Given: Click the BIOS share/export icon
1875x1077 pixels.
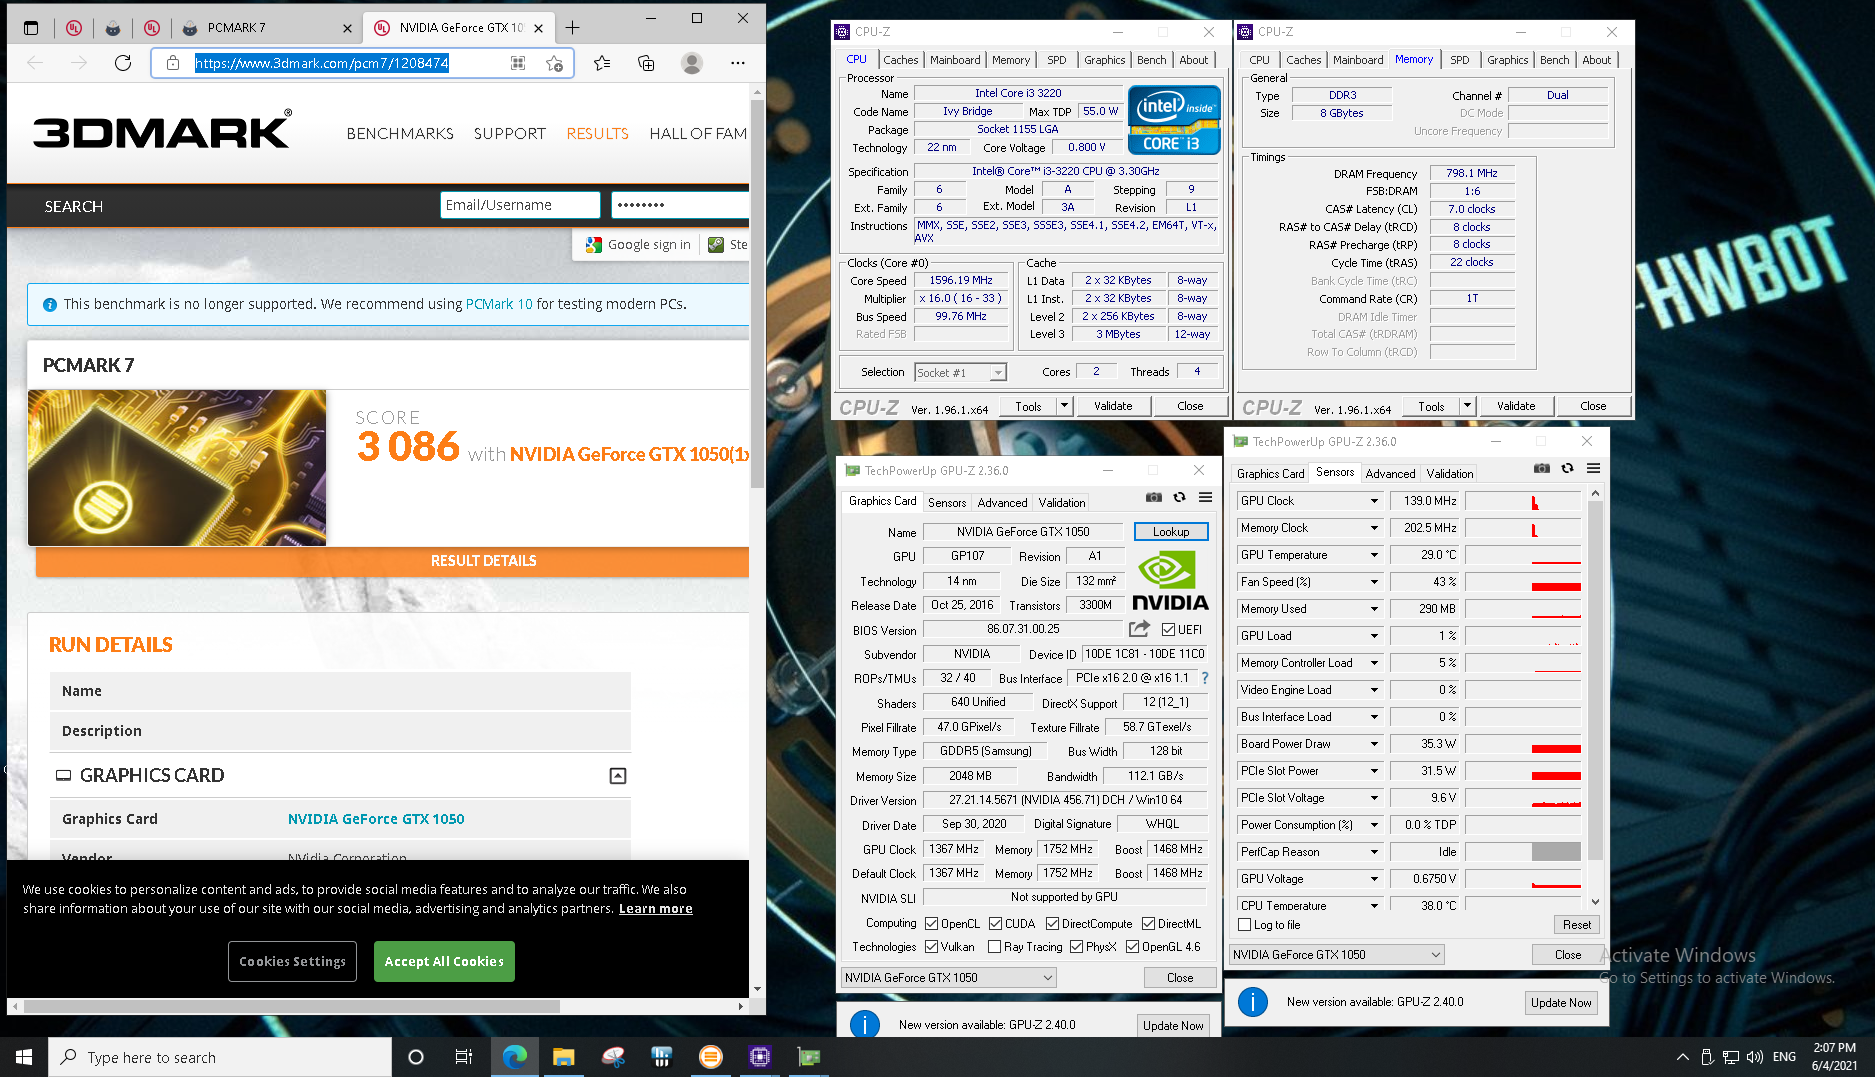Looking at the screenshot, I should (x=1139, y=629).
